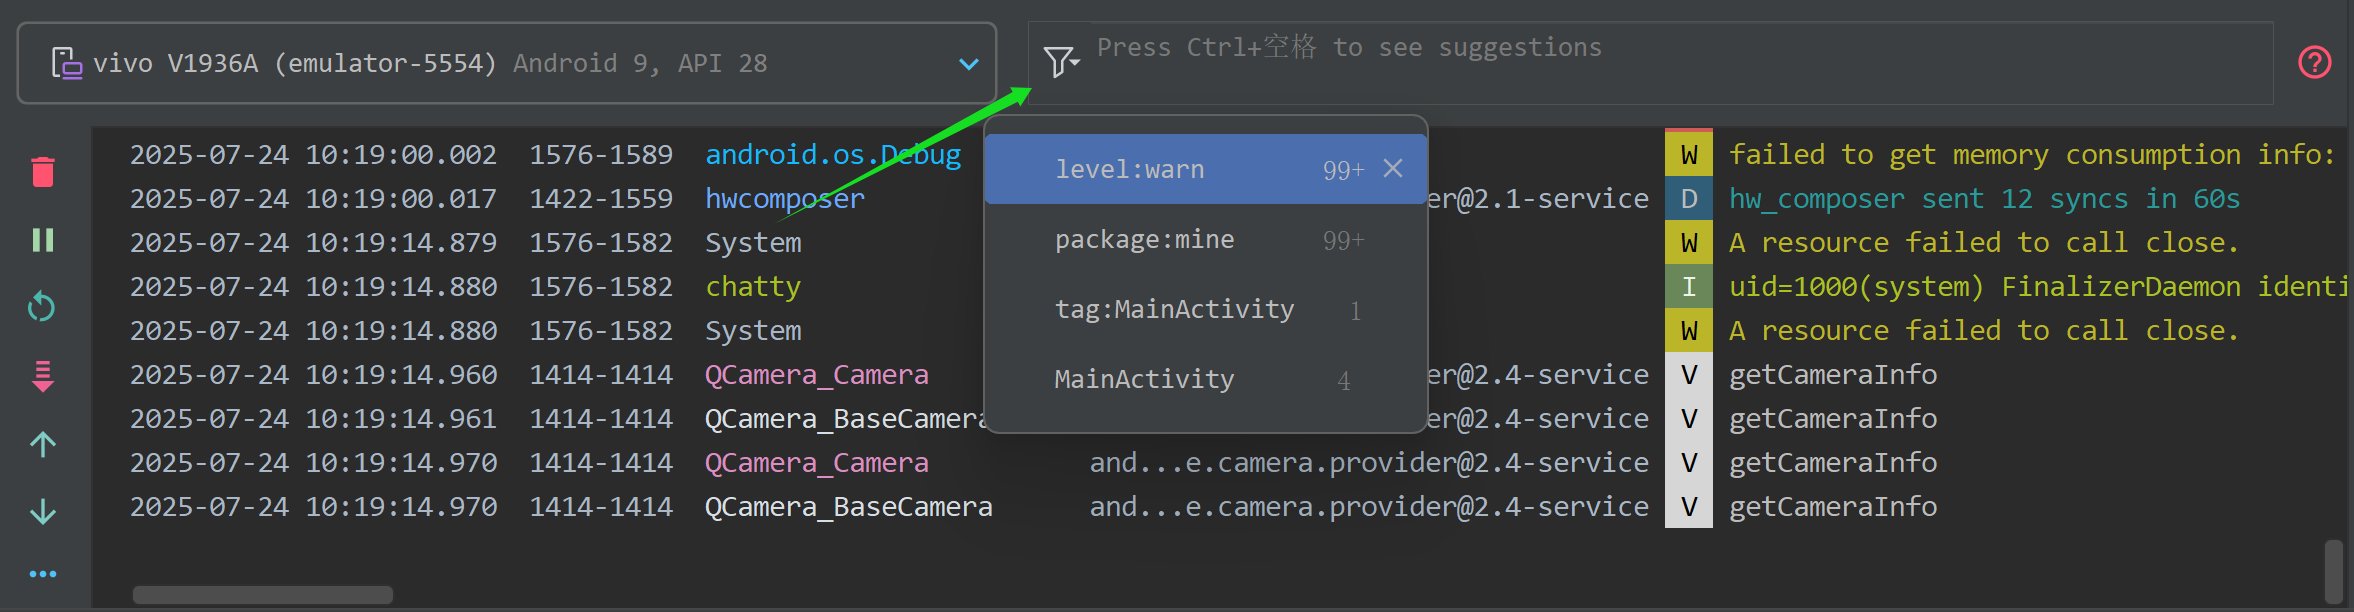
Task: Open the filter history funnel icon
Action: tap(1060, 62)
